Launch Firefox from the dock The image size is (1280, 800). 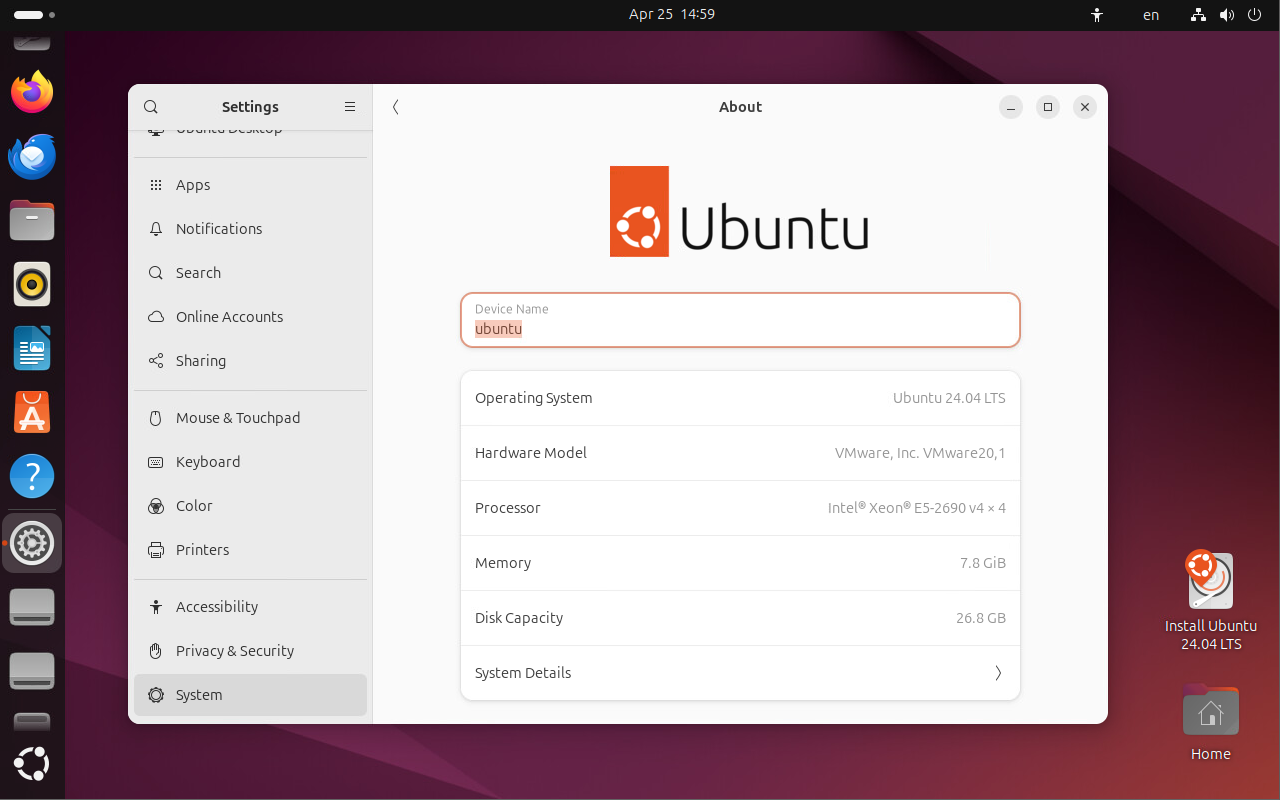coord(32,93)
